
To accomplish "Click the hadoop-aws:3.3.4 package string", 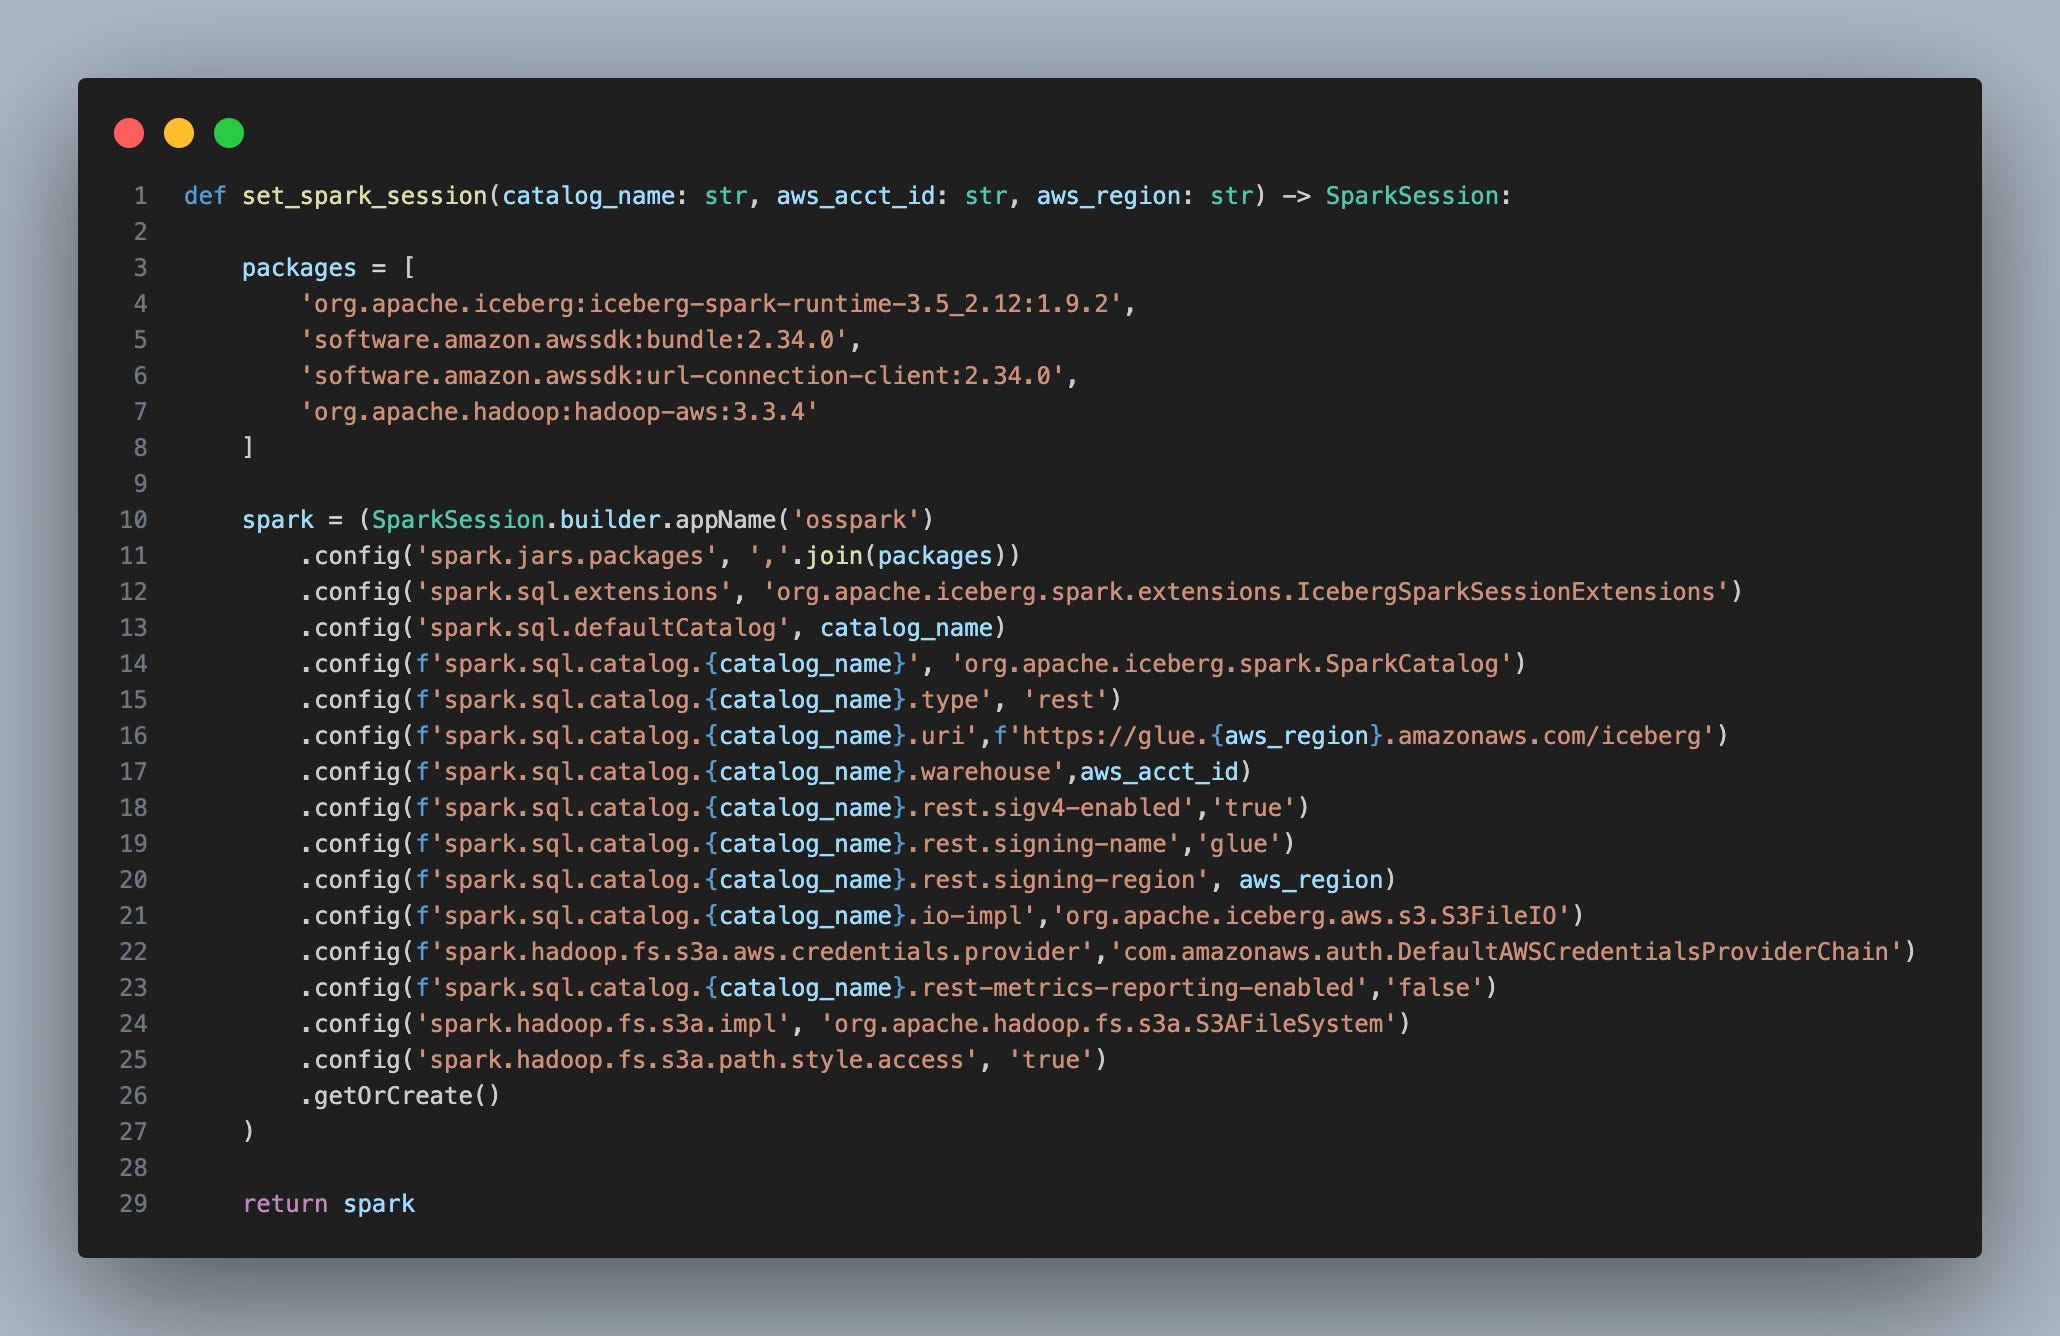I will pyautogui.click(x=559, y=412).
